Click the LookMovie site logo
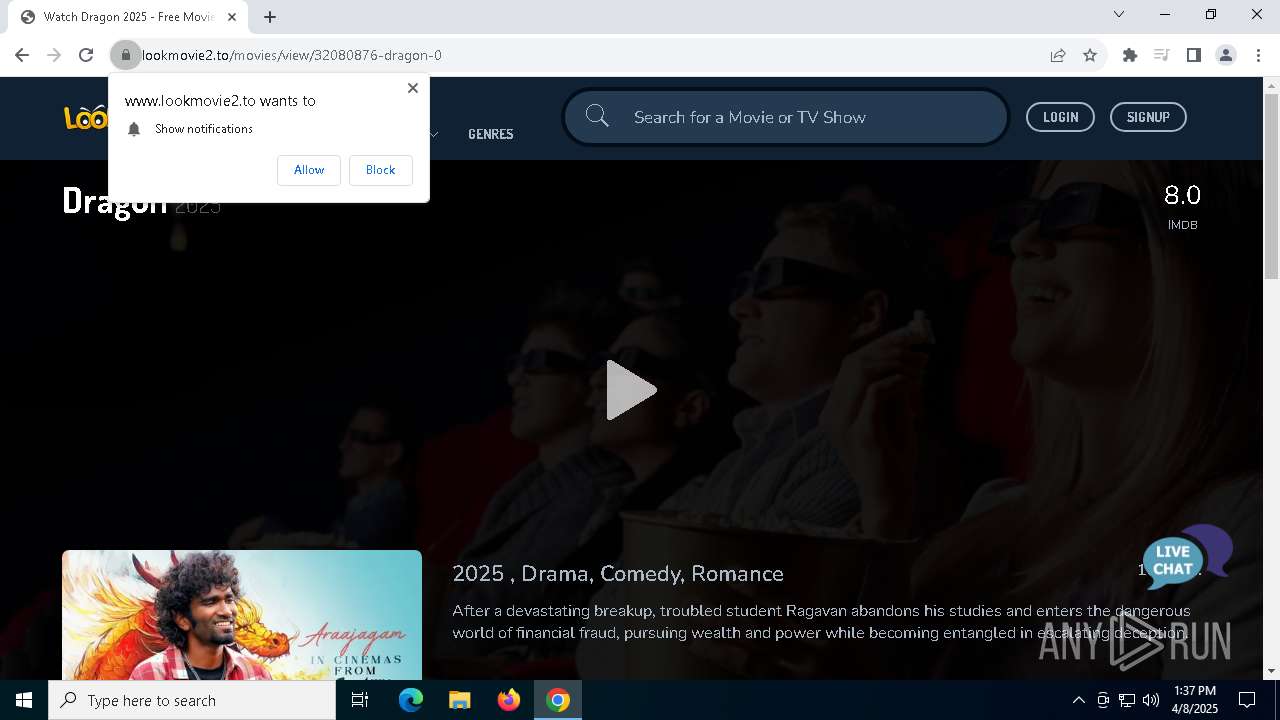The width and height of the screenshot is (1280, 720). click(x=86, y=117)
